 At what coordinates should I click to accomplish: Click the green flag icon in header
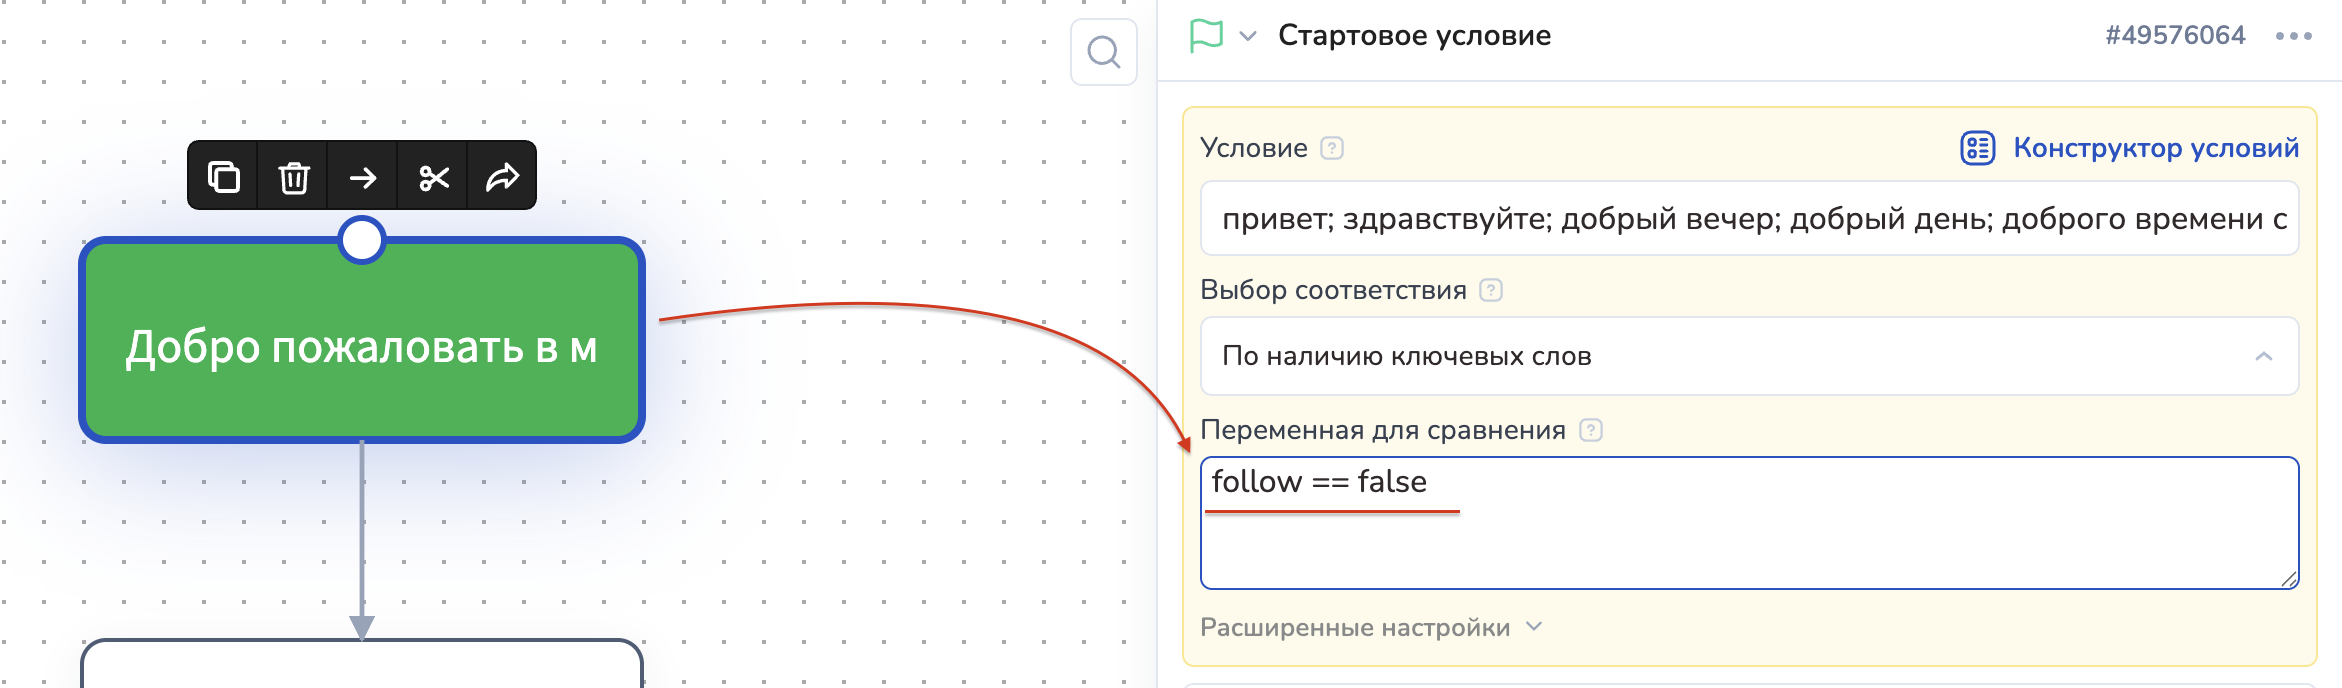[1206, 36]
